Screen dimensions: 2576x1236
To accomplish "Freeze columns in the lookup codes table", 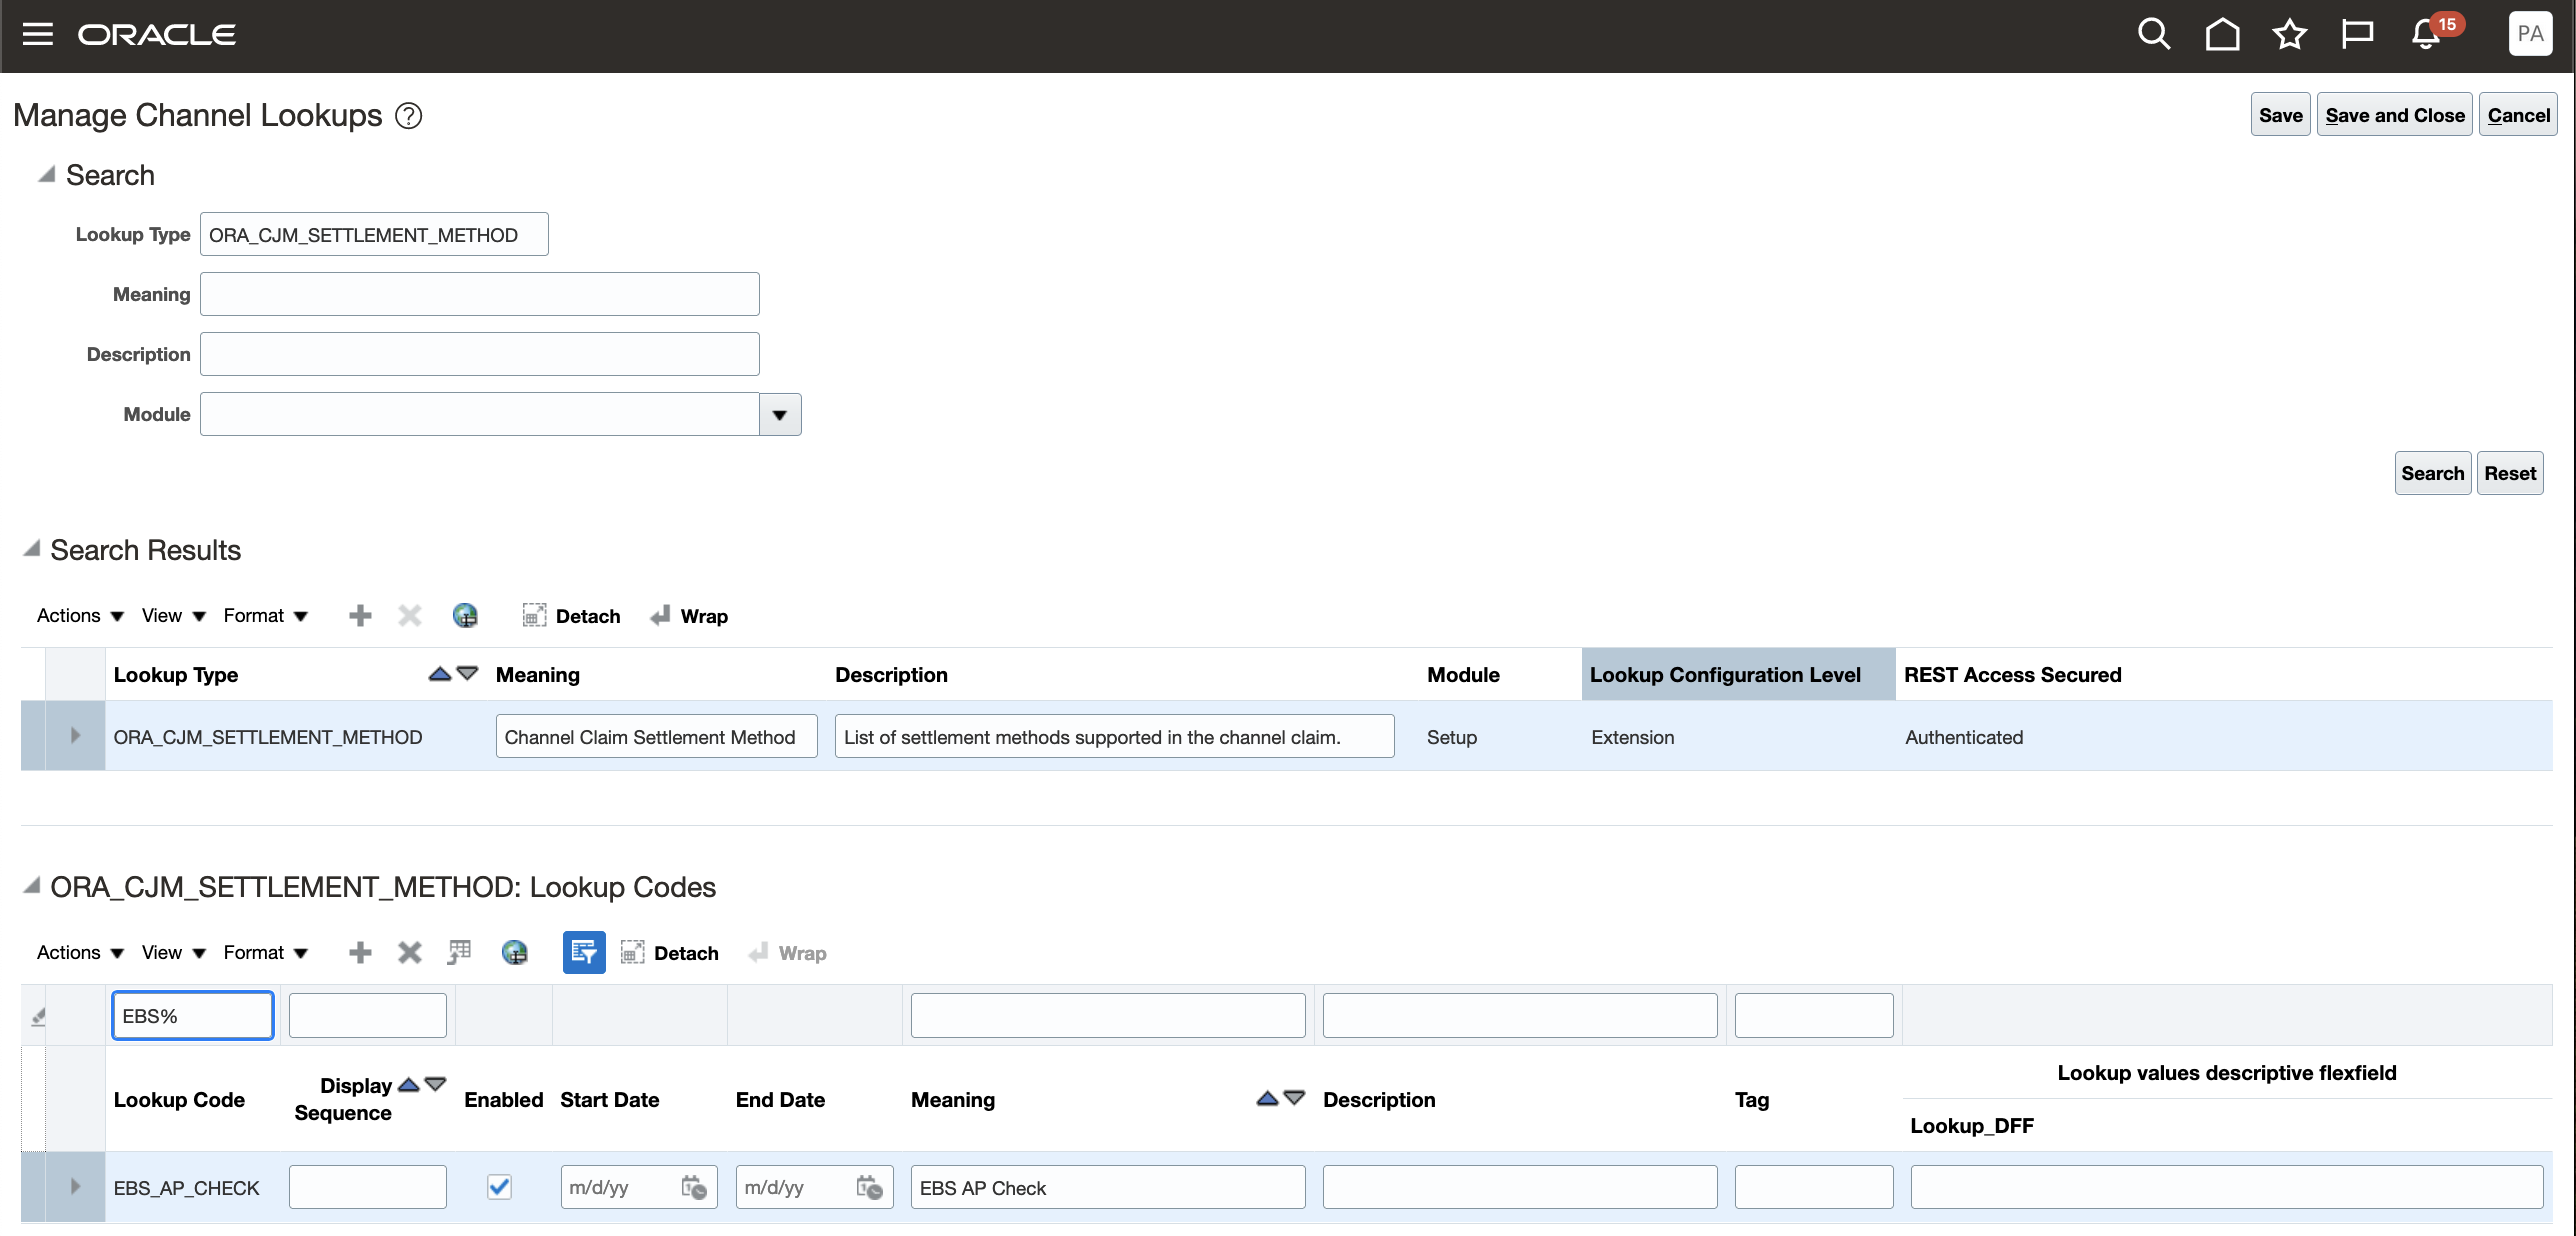I will tap(459, 952).
